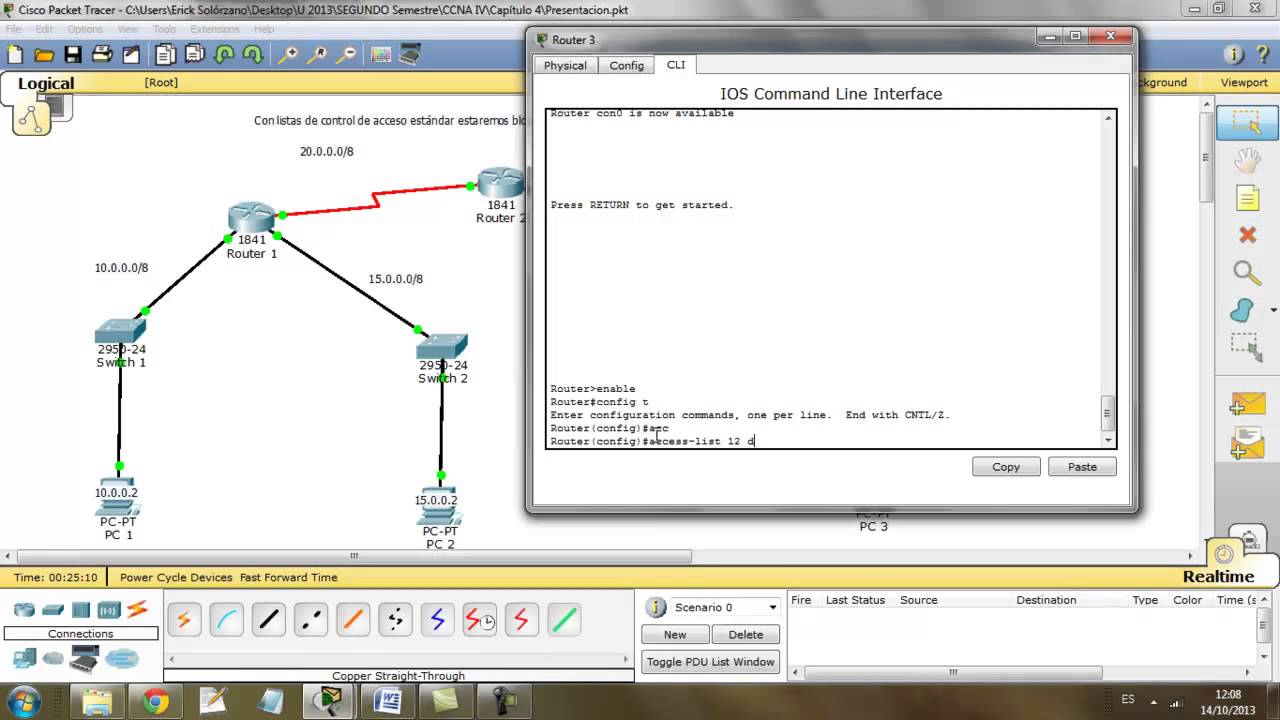Select the Routers device category
The height and width of the screenshot is (720, 1280).
24,610
